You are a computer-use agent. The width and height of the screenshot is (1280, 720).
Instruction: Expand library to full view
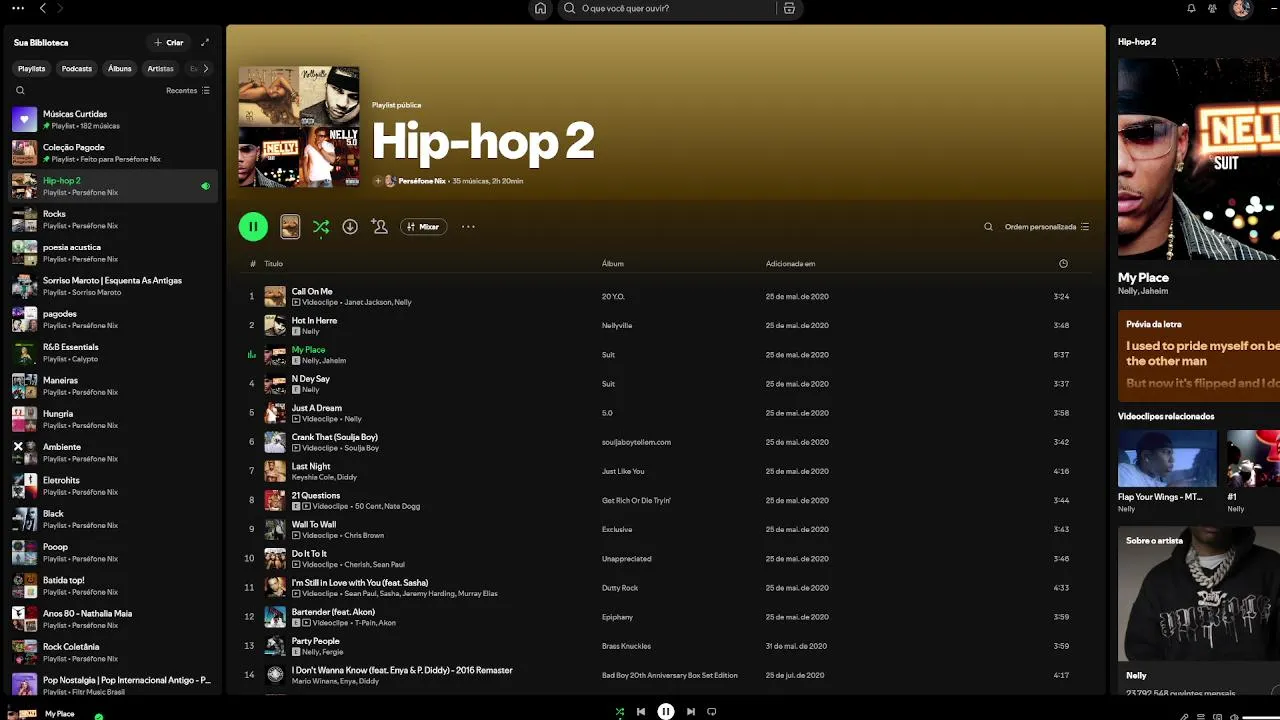click(x=205, y=42)
